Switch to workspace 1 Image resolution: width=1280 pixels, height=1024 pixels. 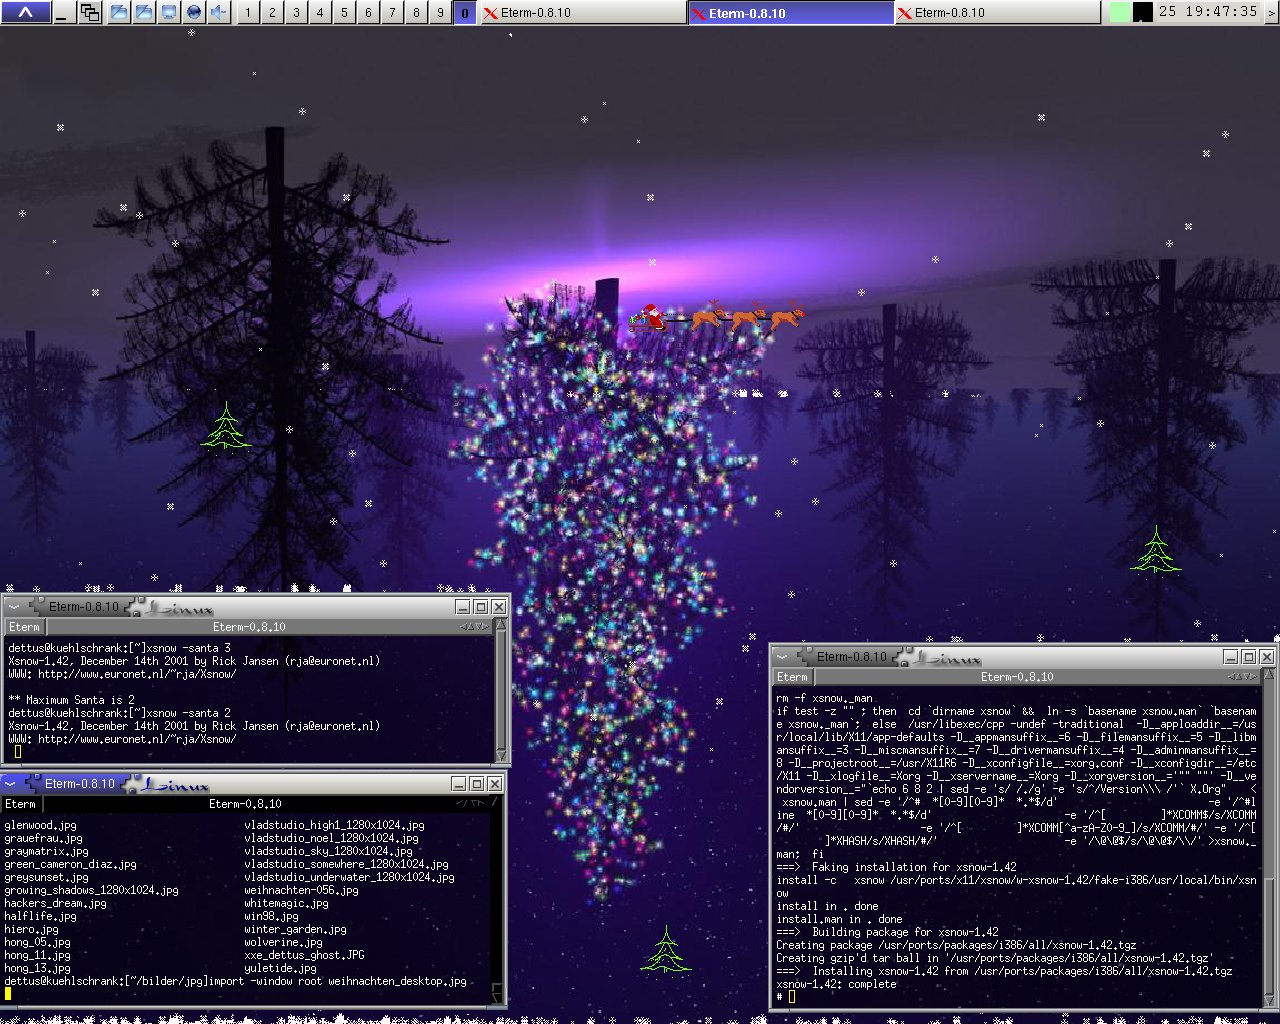tap(247, 13)
